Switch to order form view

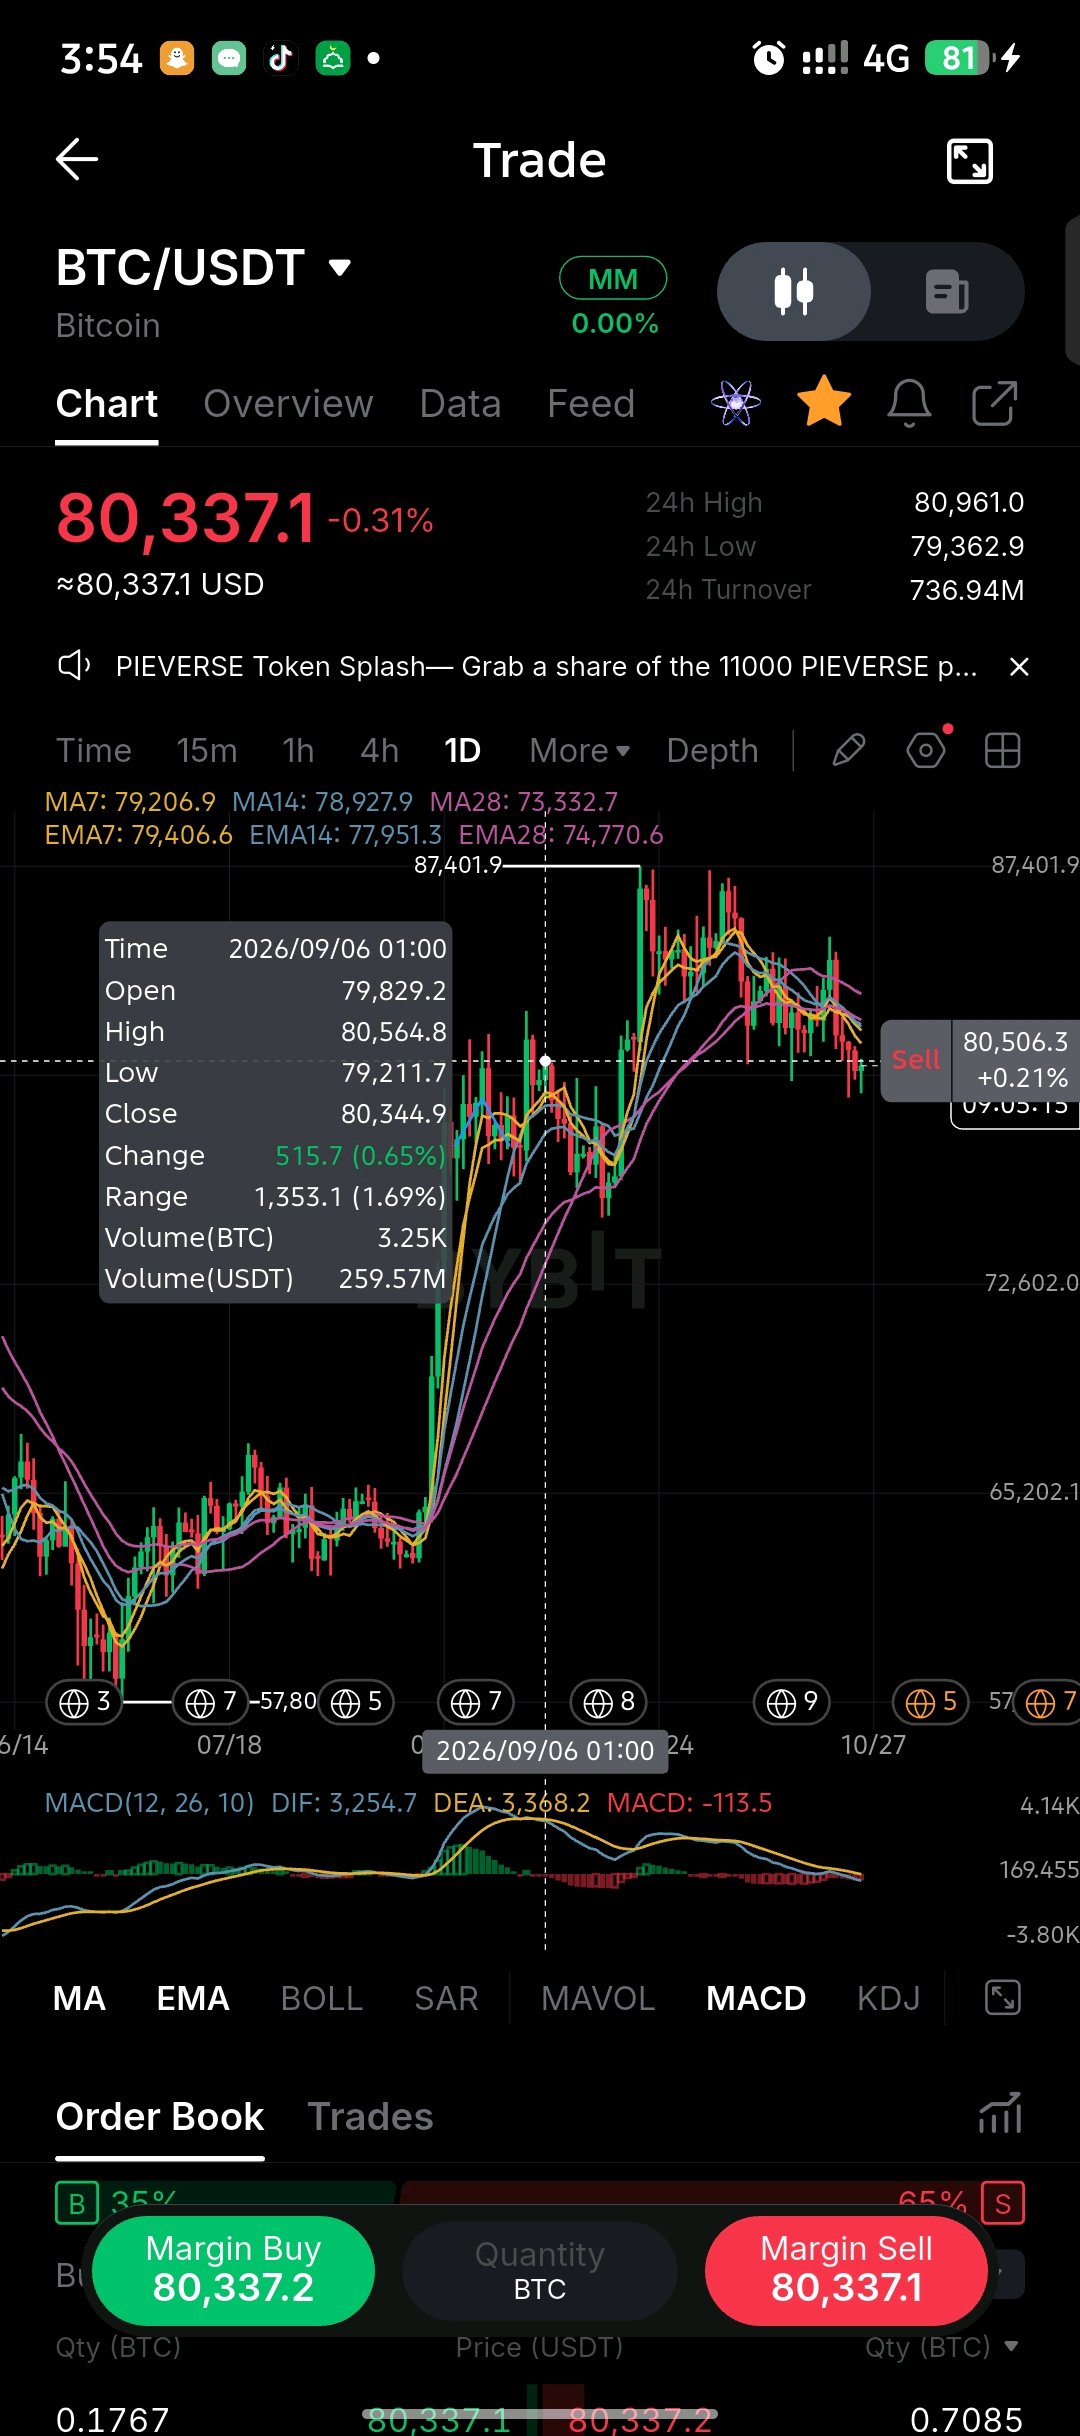click(x=947, y=292)
